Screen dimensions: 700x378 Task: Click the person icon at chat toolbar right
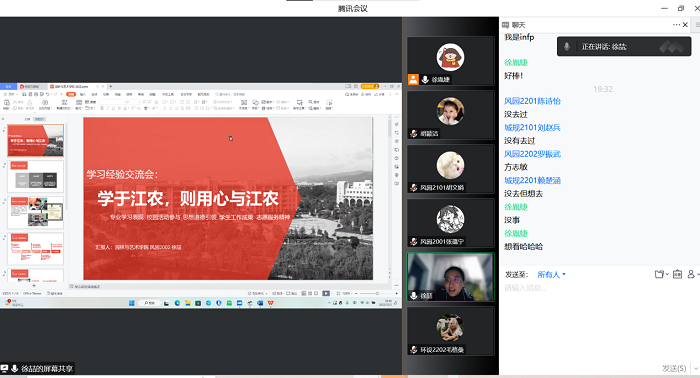[x=691, y=274]
